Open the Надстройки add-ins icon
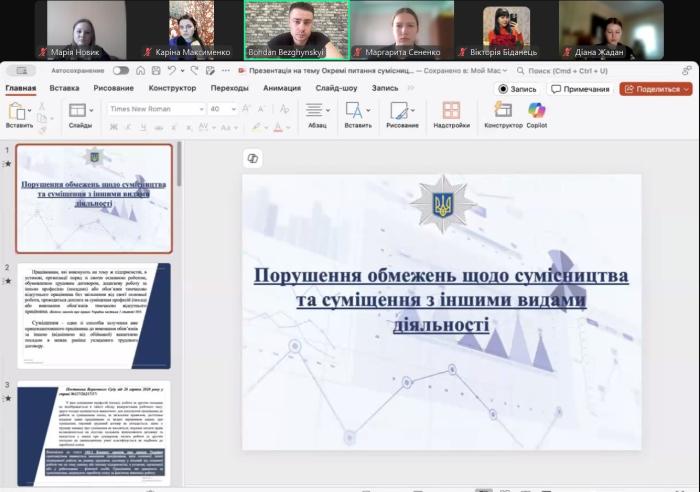The width and height of the screenshot is (700, 492). point(451,111)
